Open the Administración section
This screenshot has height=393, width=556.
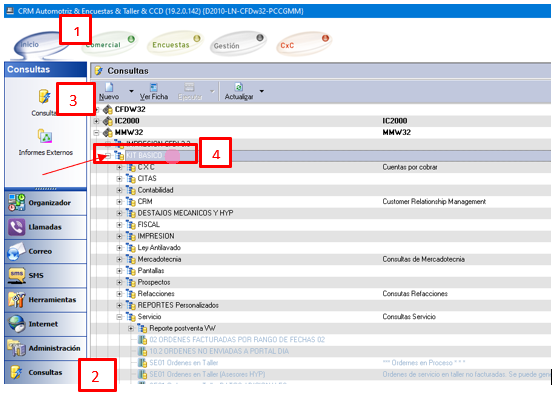click(x=45, y=348)
